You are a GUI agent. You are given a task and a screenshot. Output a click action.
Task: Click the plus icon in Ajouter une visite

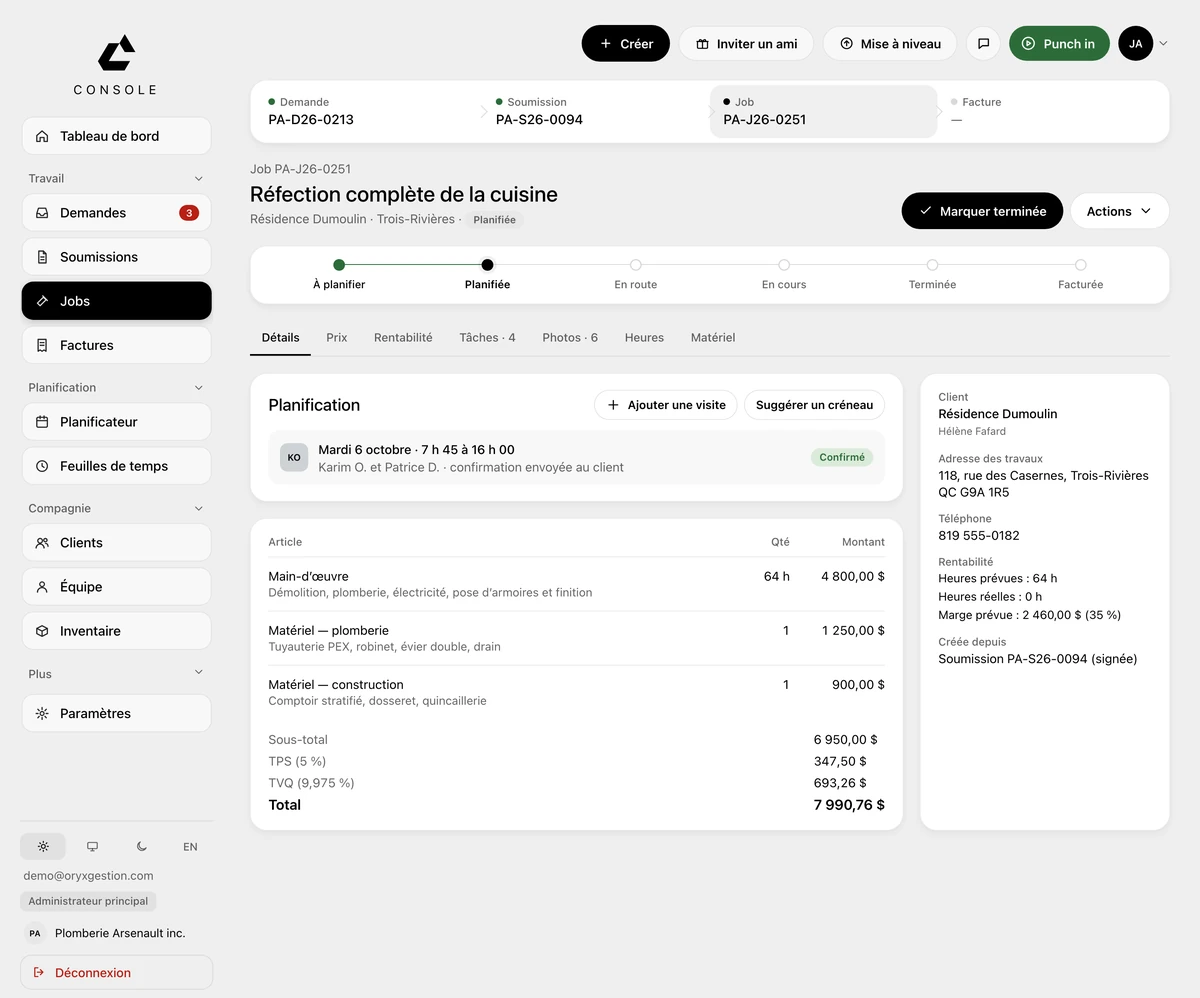613,405
